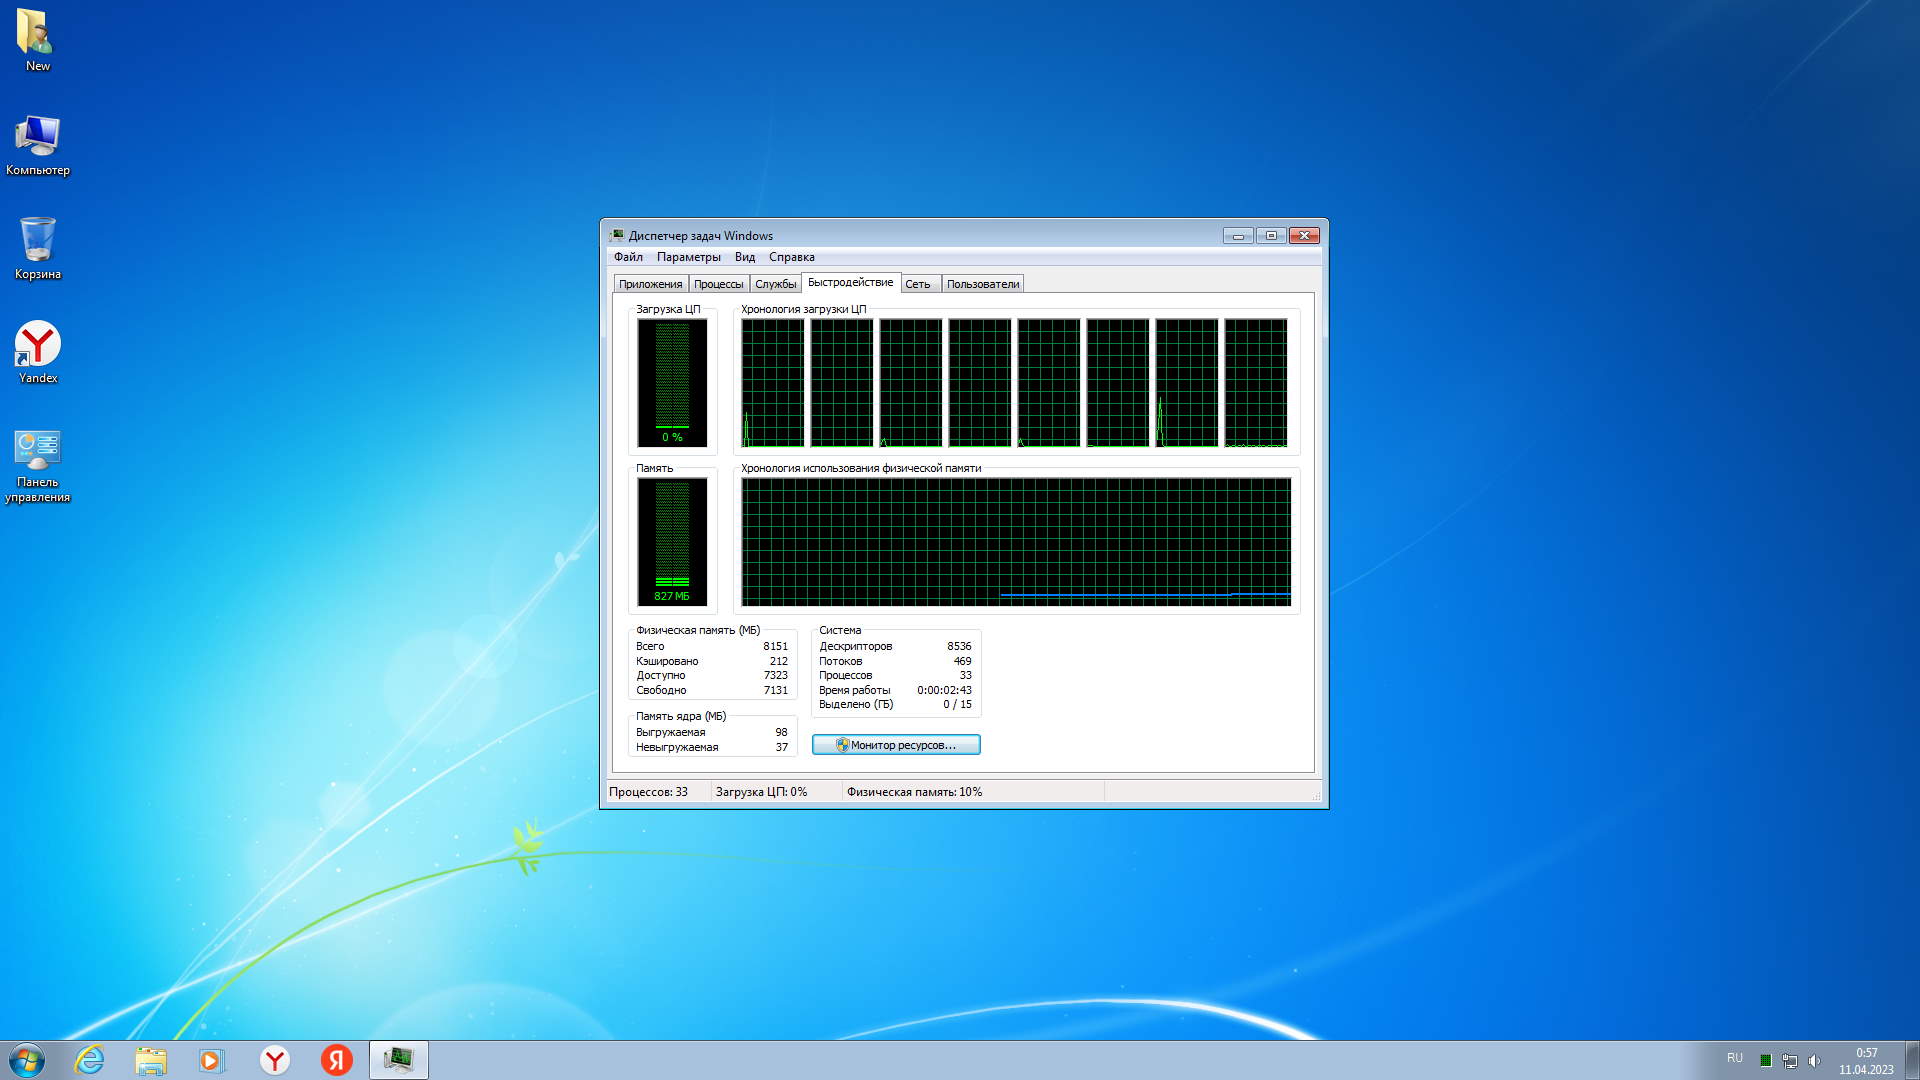The image size is (1920, 1080).
Task: Click the RU language indicator
Action: [x=1734, y=1058]
